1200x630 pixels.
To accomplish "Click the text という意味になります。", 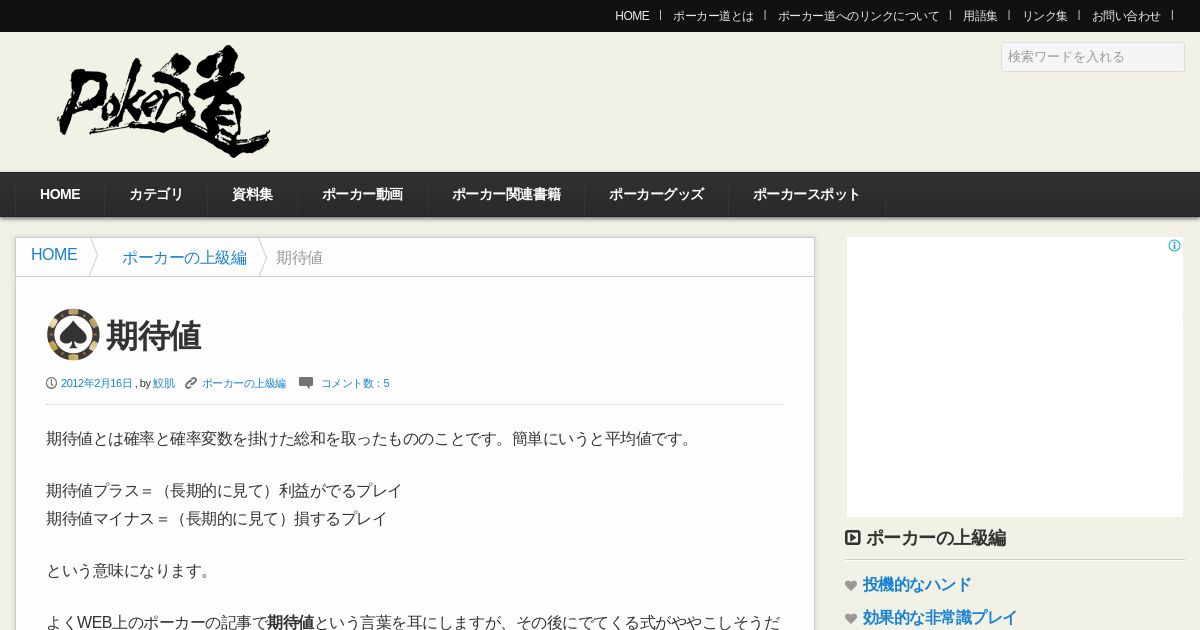I will (130, 571).
